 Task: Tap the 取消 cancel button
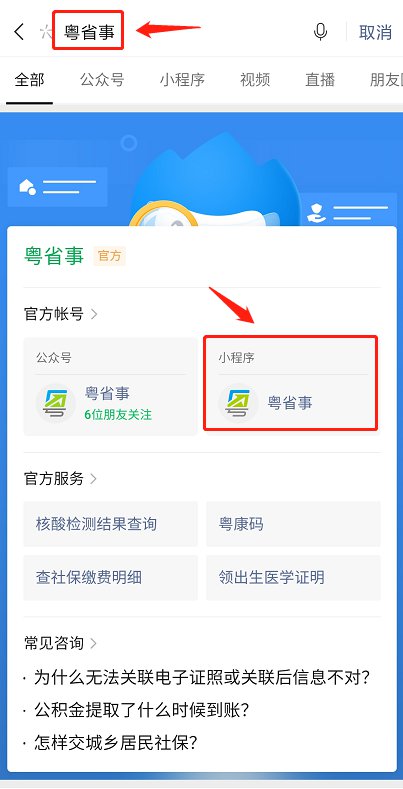375,32
